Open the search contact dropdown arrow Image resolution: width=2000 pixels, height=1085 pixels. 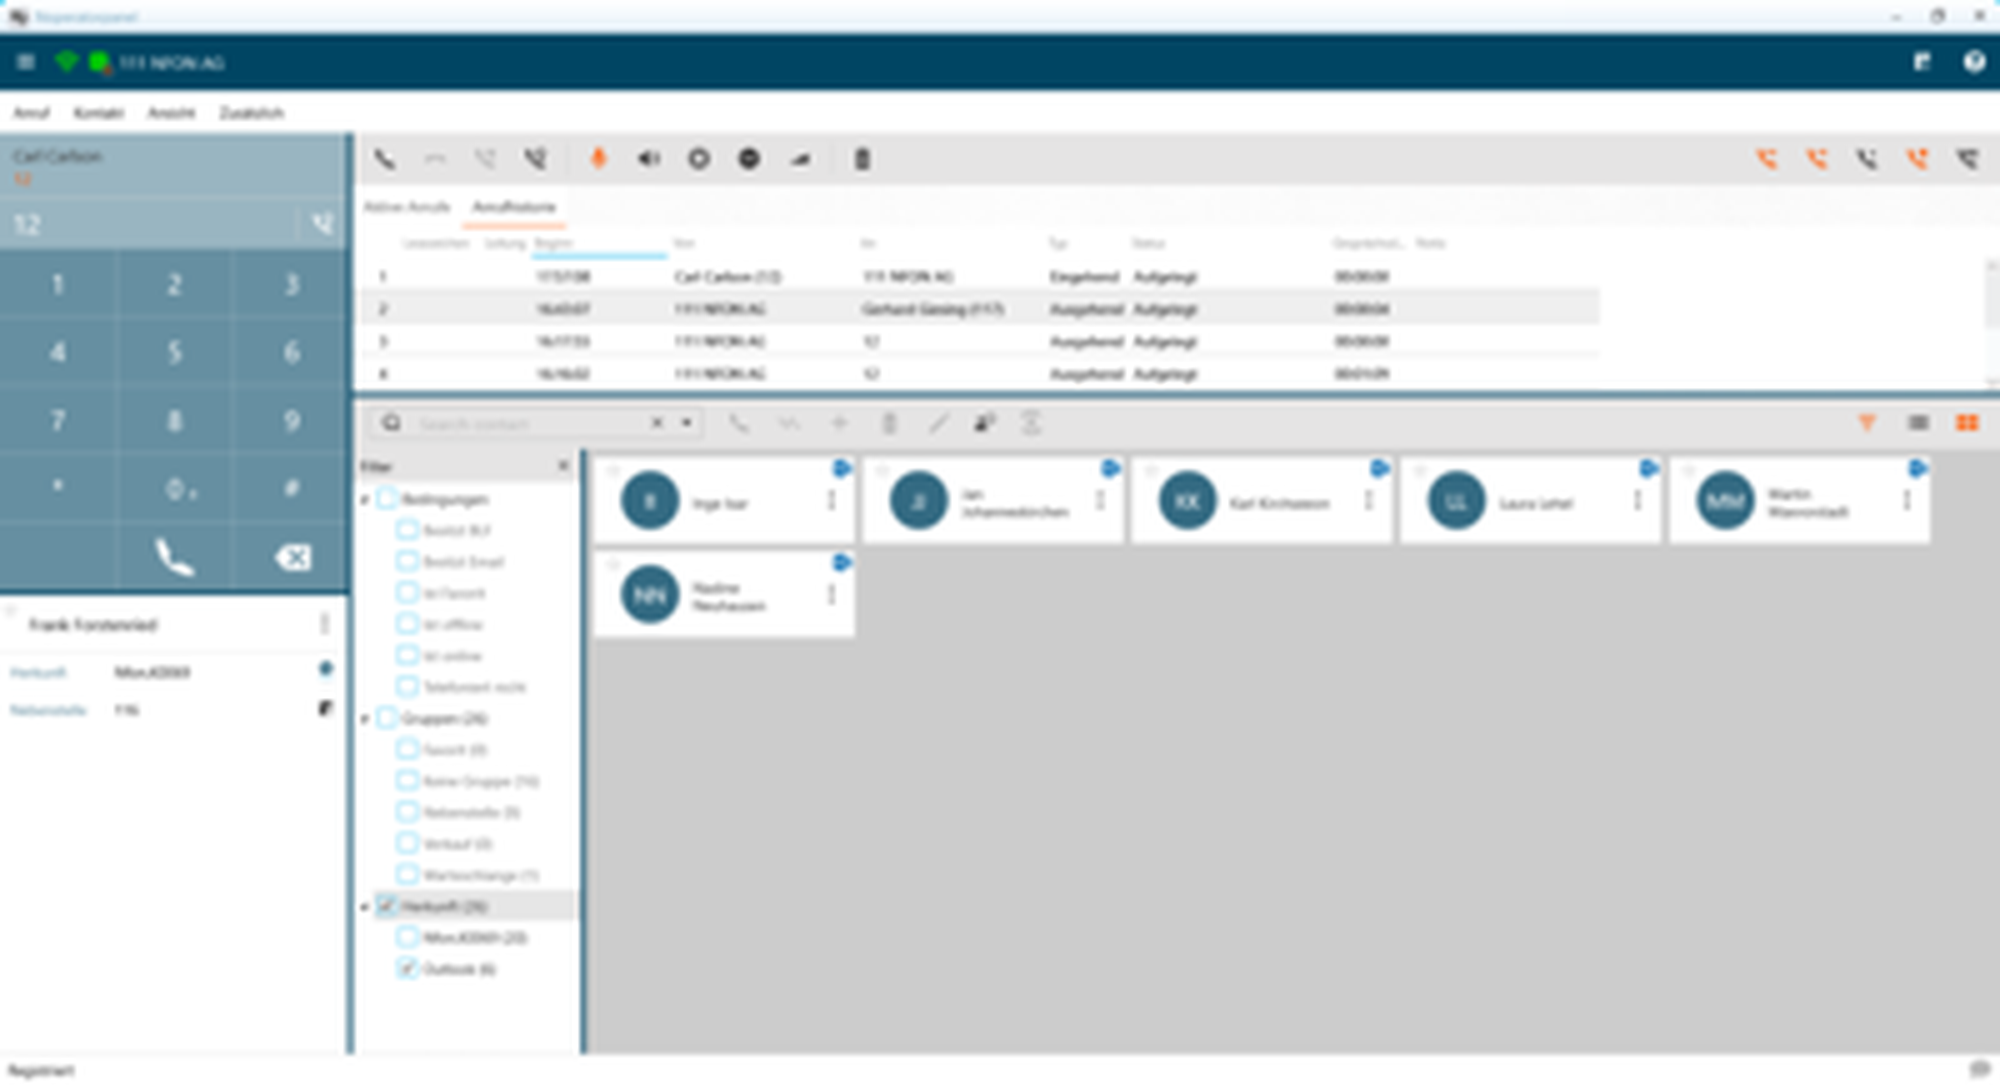(x=687, y=423)
